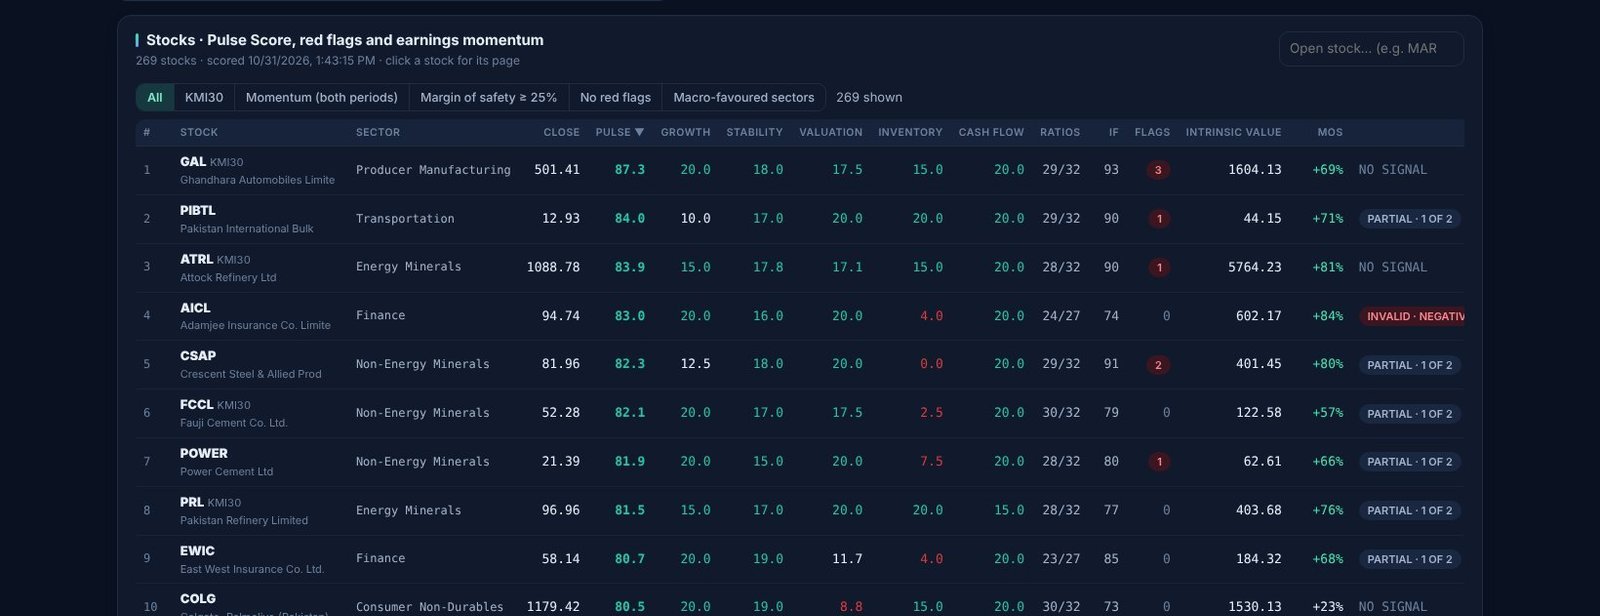1600x616 pixels.
Task: Click Consumer Non-Durables sector cell
Action: (x=429, y=607)
